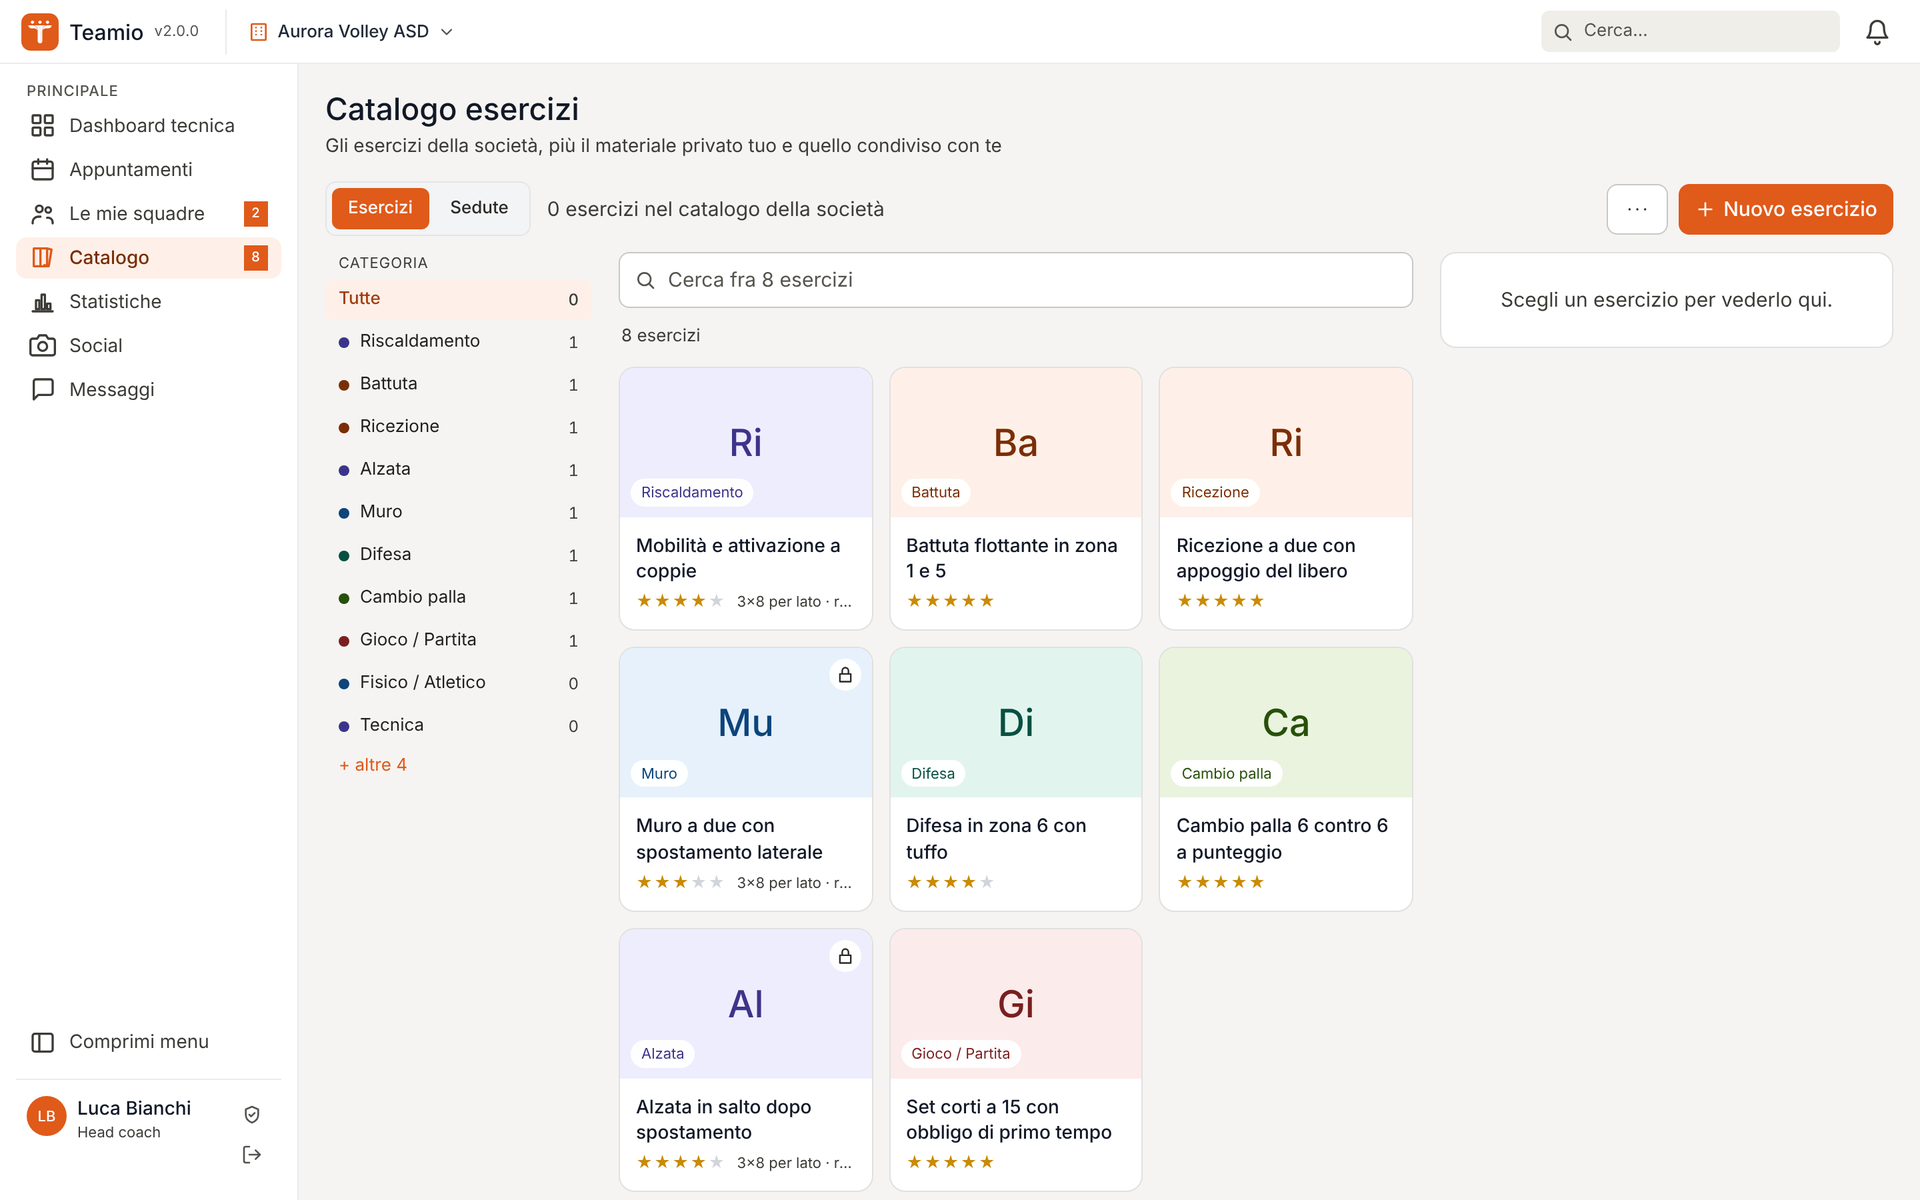This screenshot has height=1200, width=1920.
Task: Click lock icon on Muro card
Action: tap(845, 675)
